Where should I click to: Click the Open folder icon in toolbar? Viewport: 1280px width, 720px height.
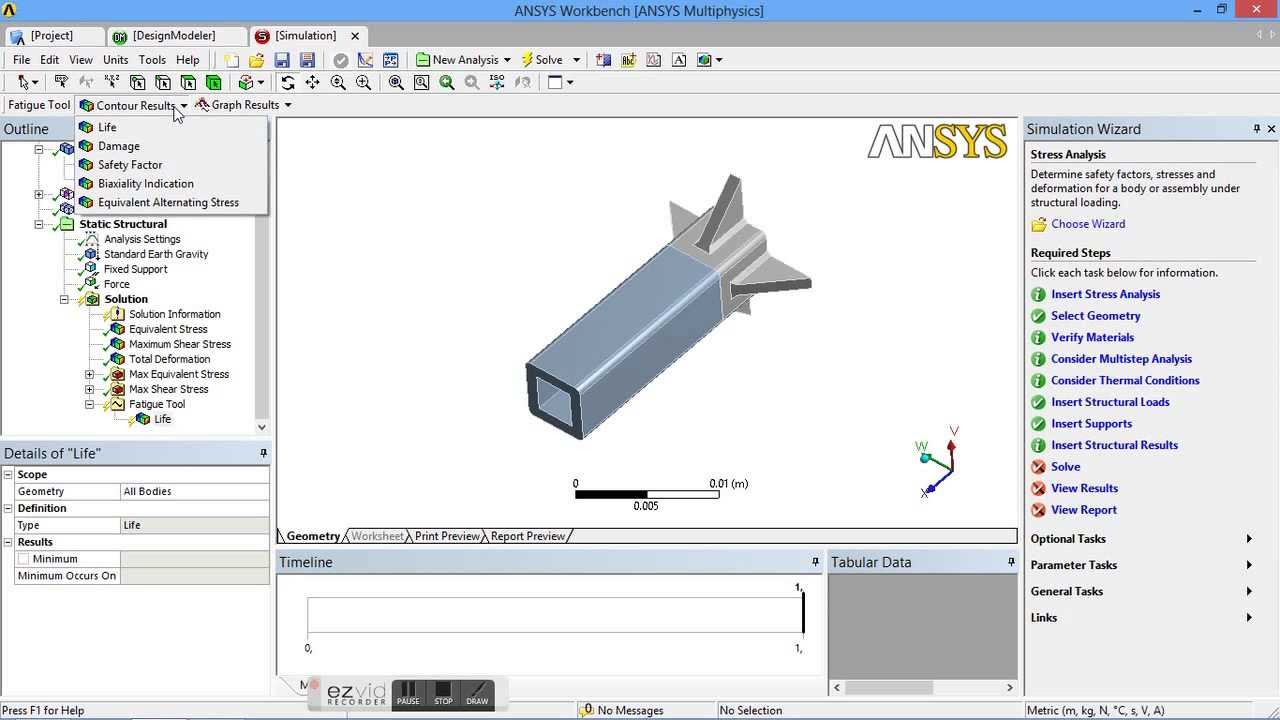pos(257,60)
